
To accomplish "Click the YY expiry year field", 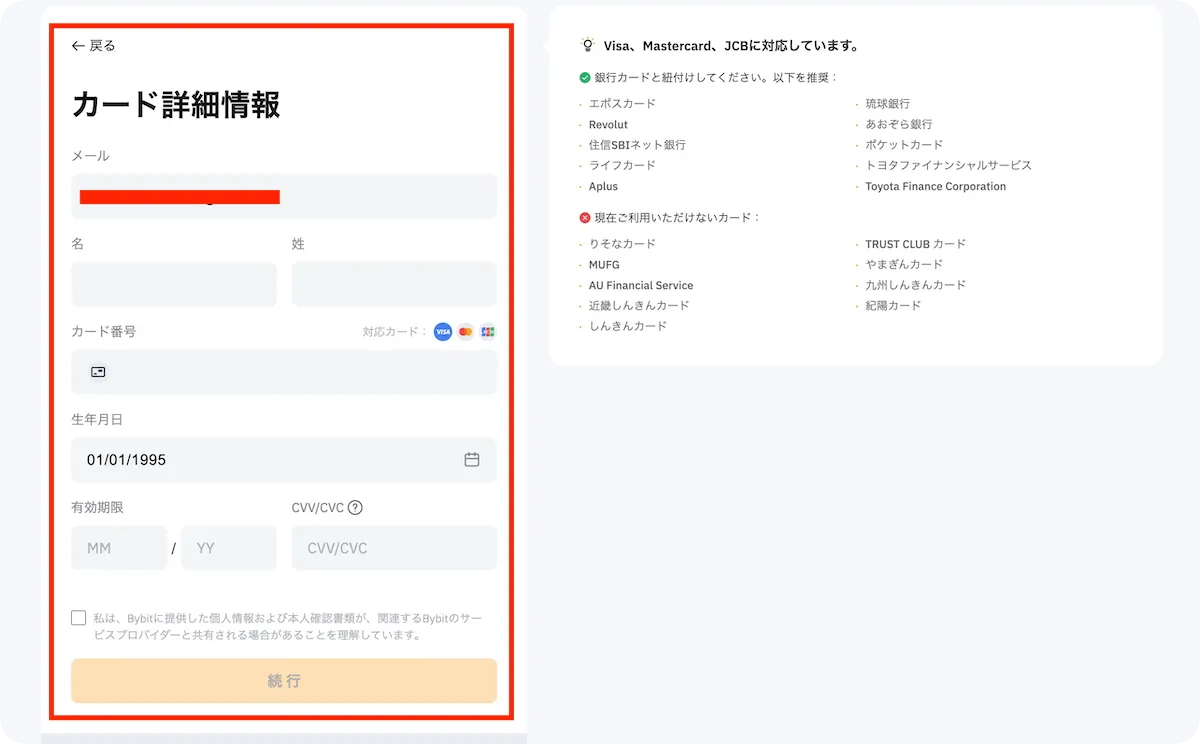I will click(228, 547).
